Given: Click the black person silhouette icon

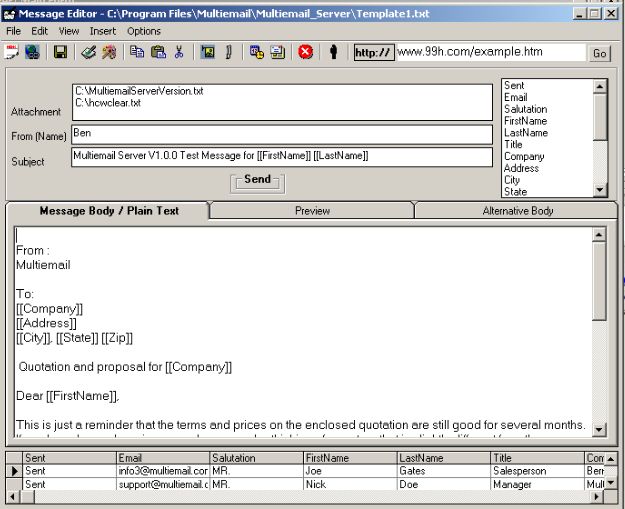Looking at the screenshot, I should (x=333, y=53).
